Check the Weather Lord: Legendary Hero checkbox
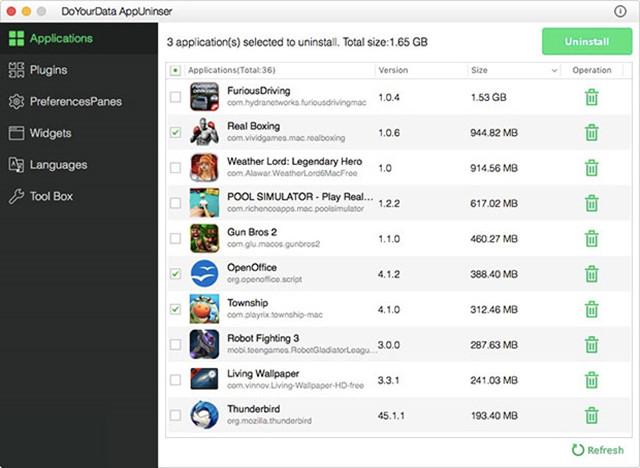The width and height of the screenshot is (640, 468). pos(176,167)
